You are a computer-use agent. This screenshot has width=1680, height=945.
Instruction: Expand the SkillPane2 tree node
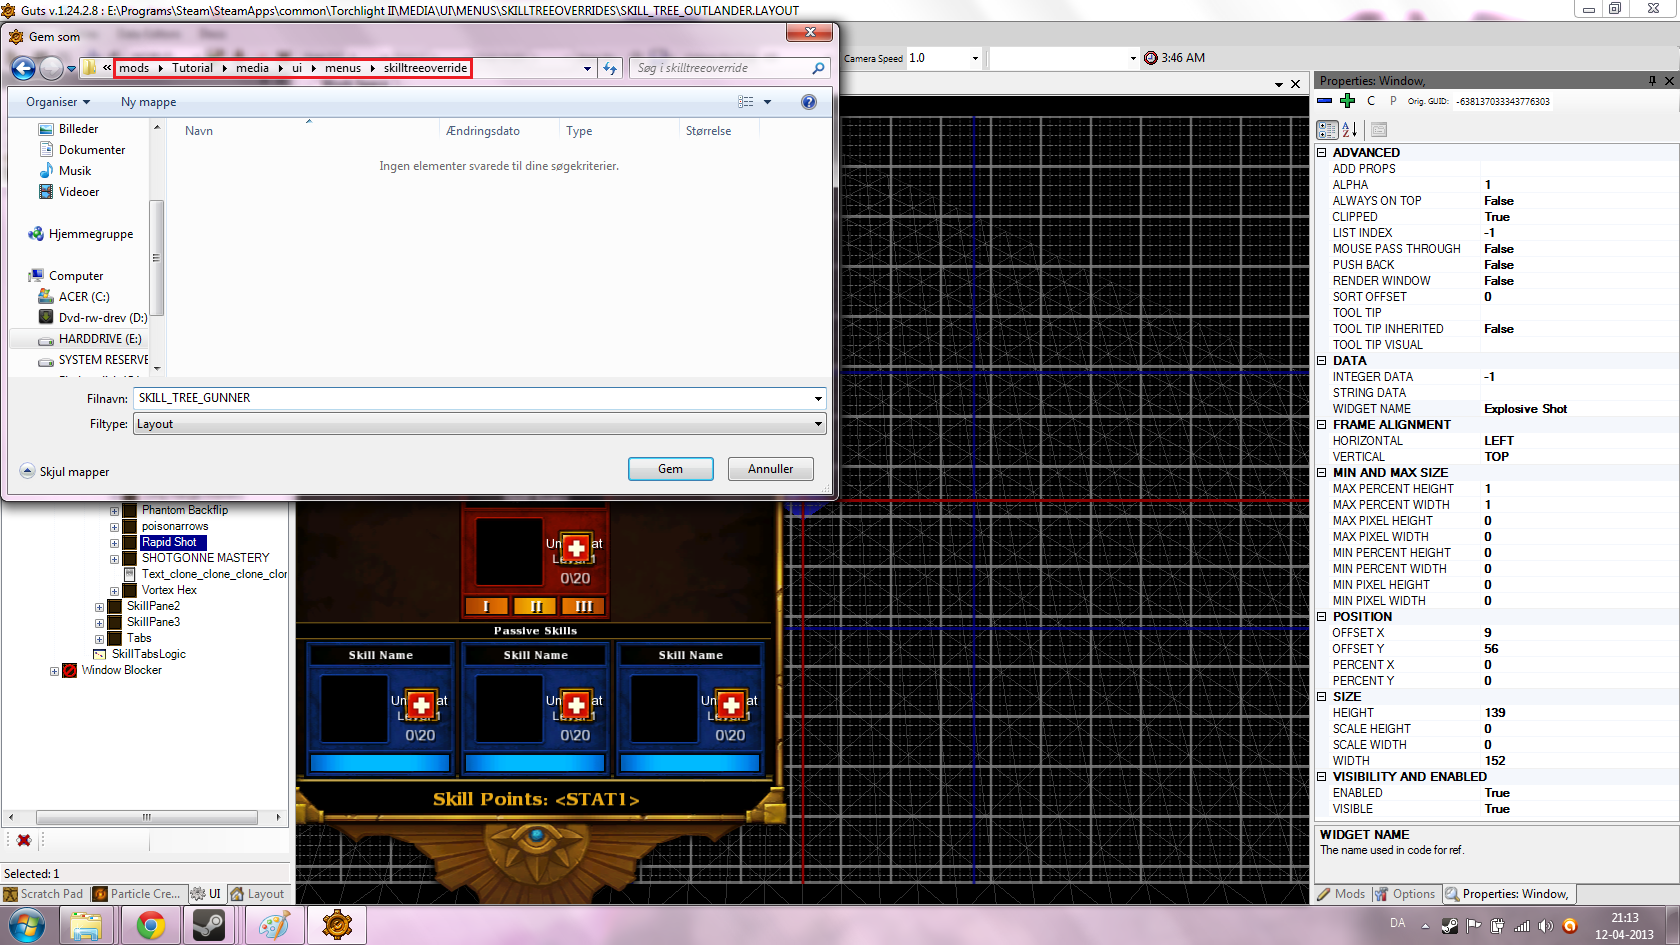click(x=99, y=607)
